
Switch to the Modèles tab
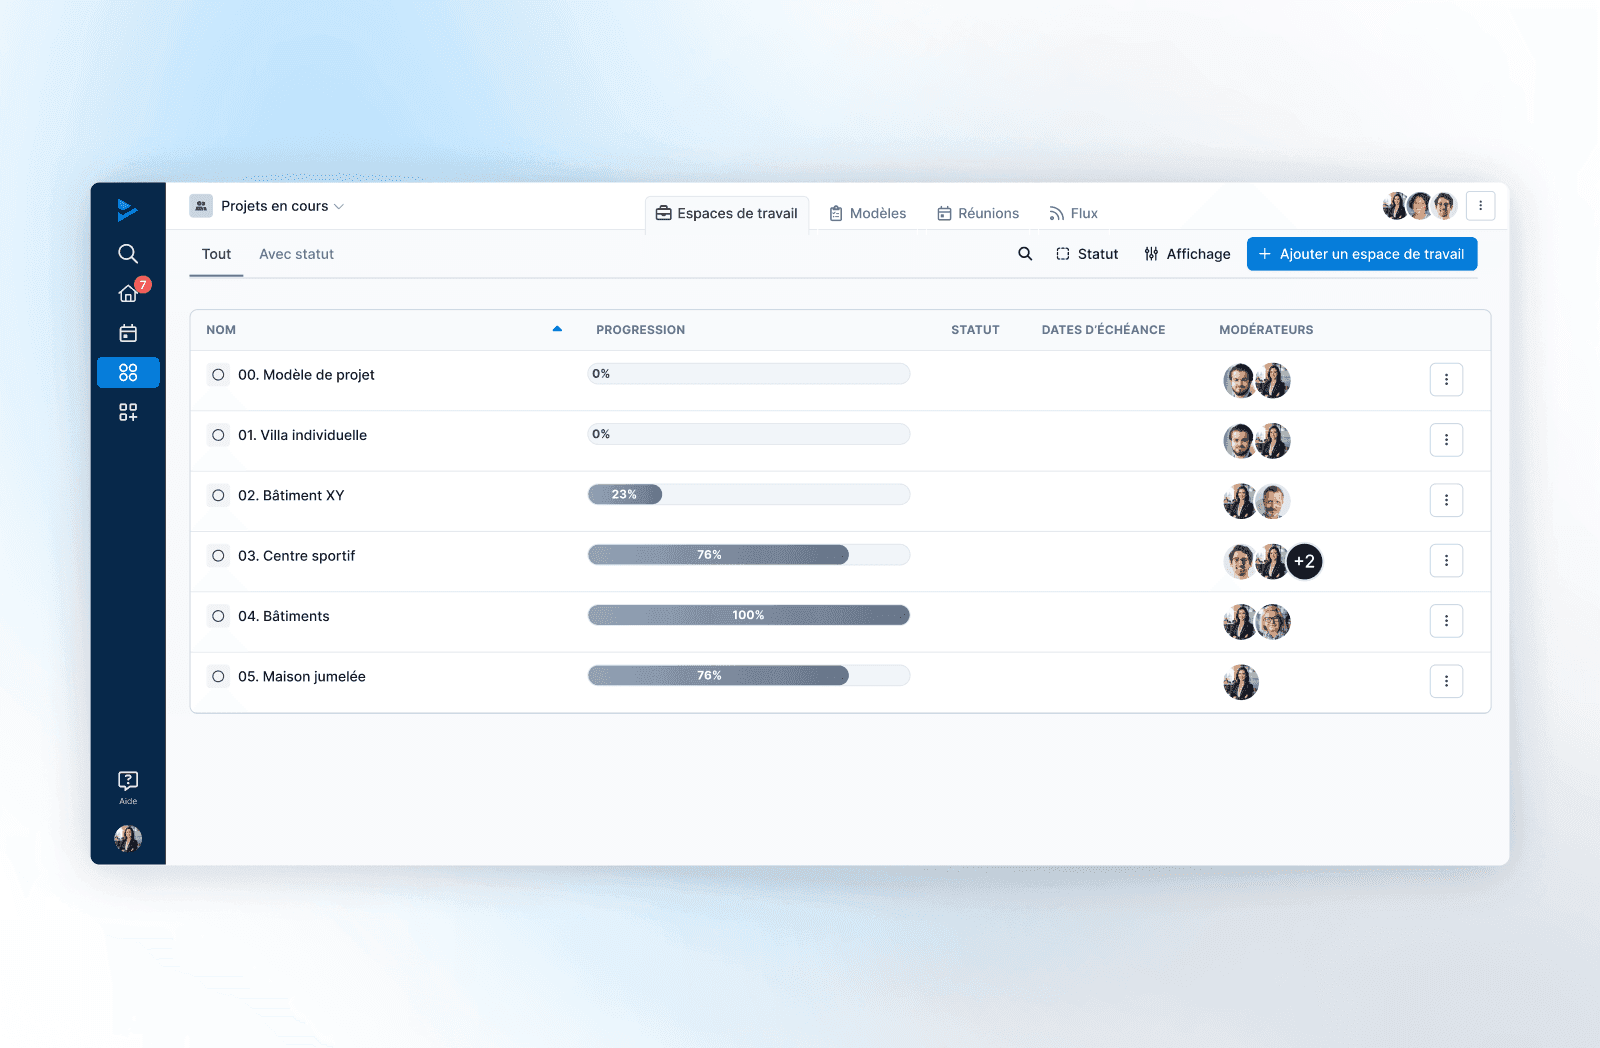coord(867,213)
